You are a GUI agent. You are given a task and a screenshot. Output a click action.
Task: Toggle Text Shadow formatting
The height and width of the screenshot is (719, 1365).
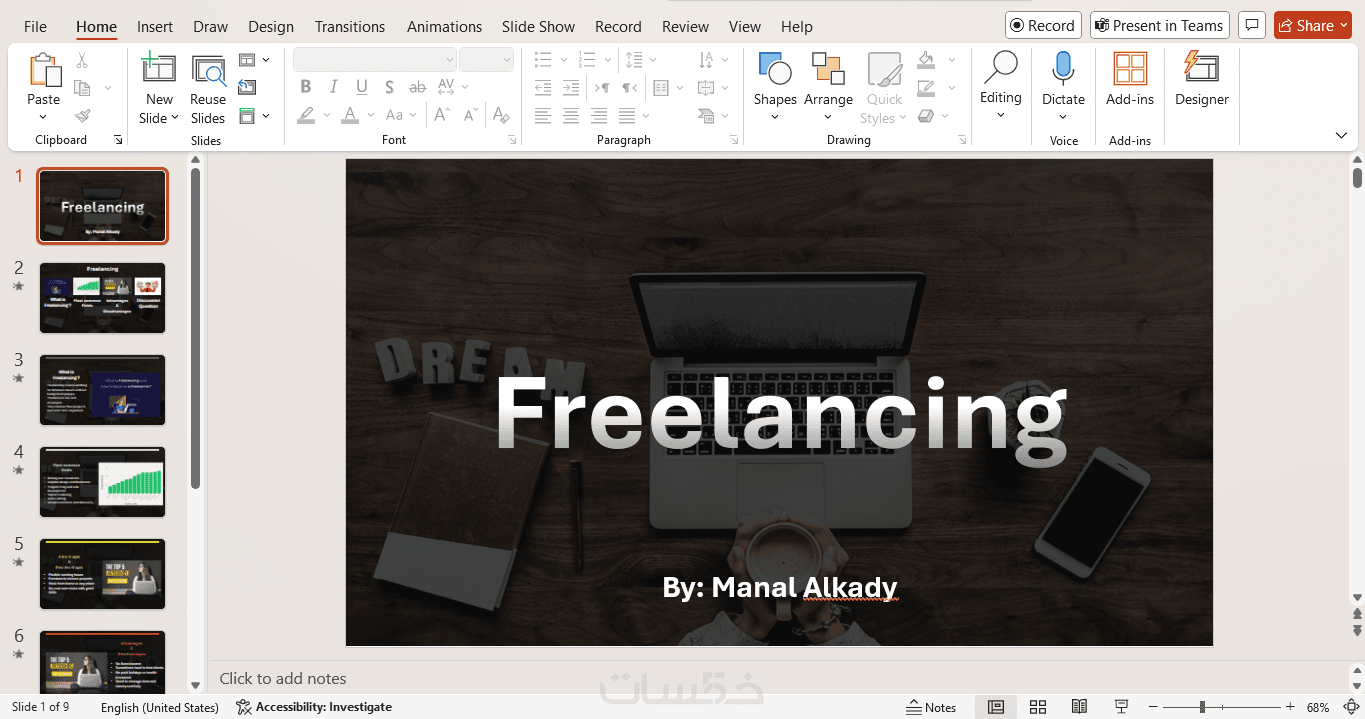(390, 87)
